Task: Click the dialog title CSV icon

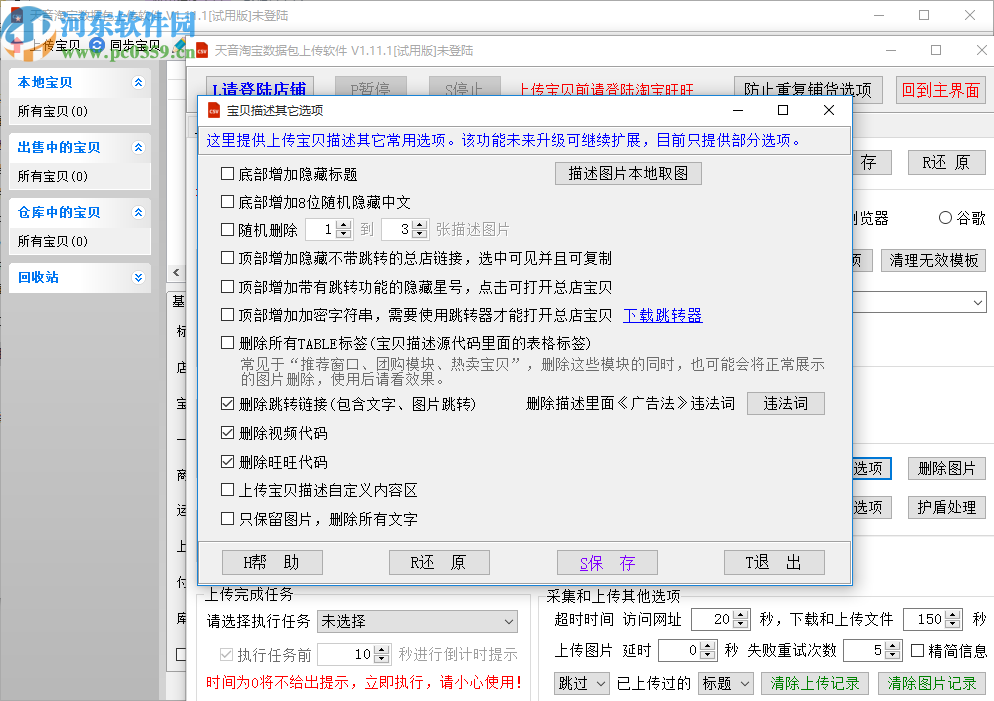Action: point(214,111)
